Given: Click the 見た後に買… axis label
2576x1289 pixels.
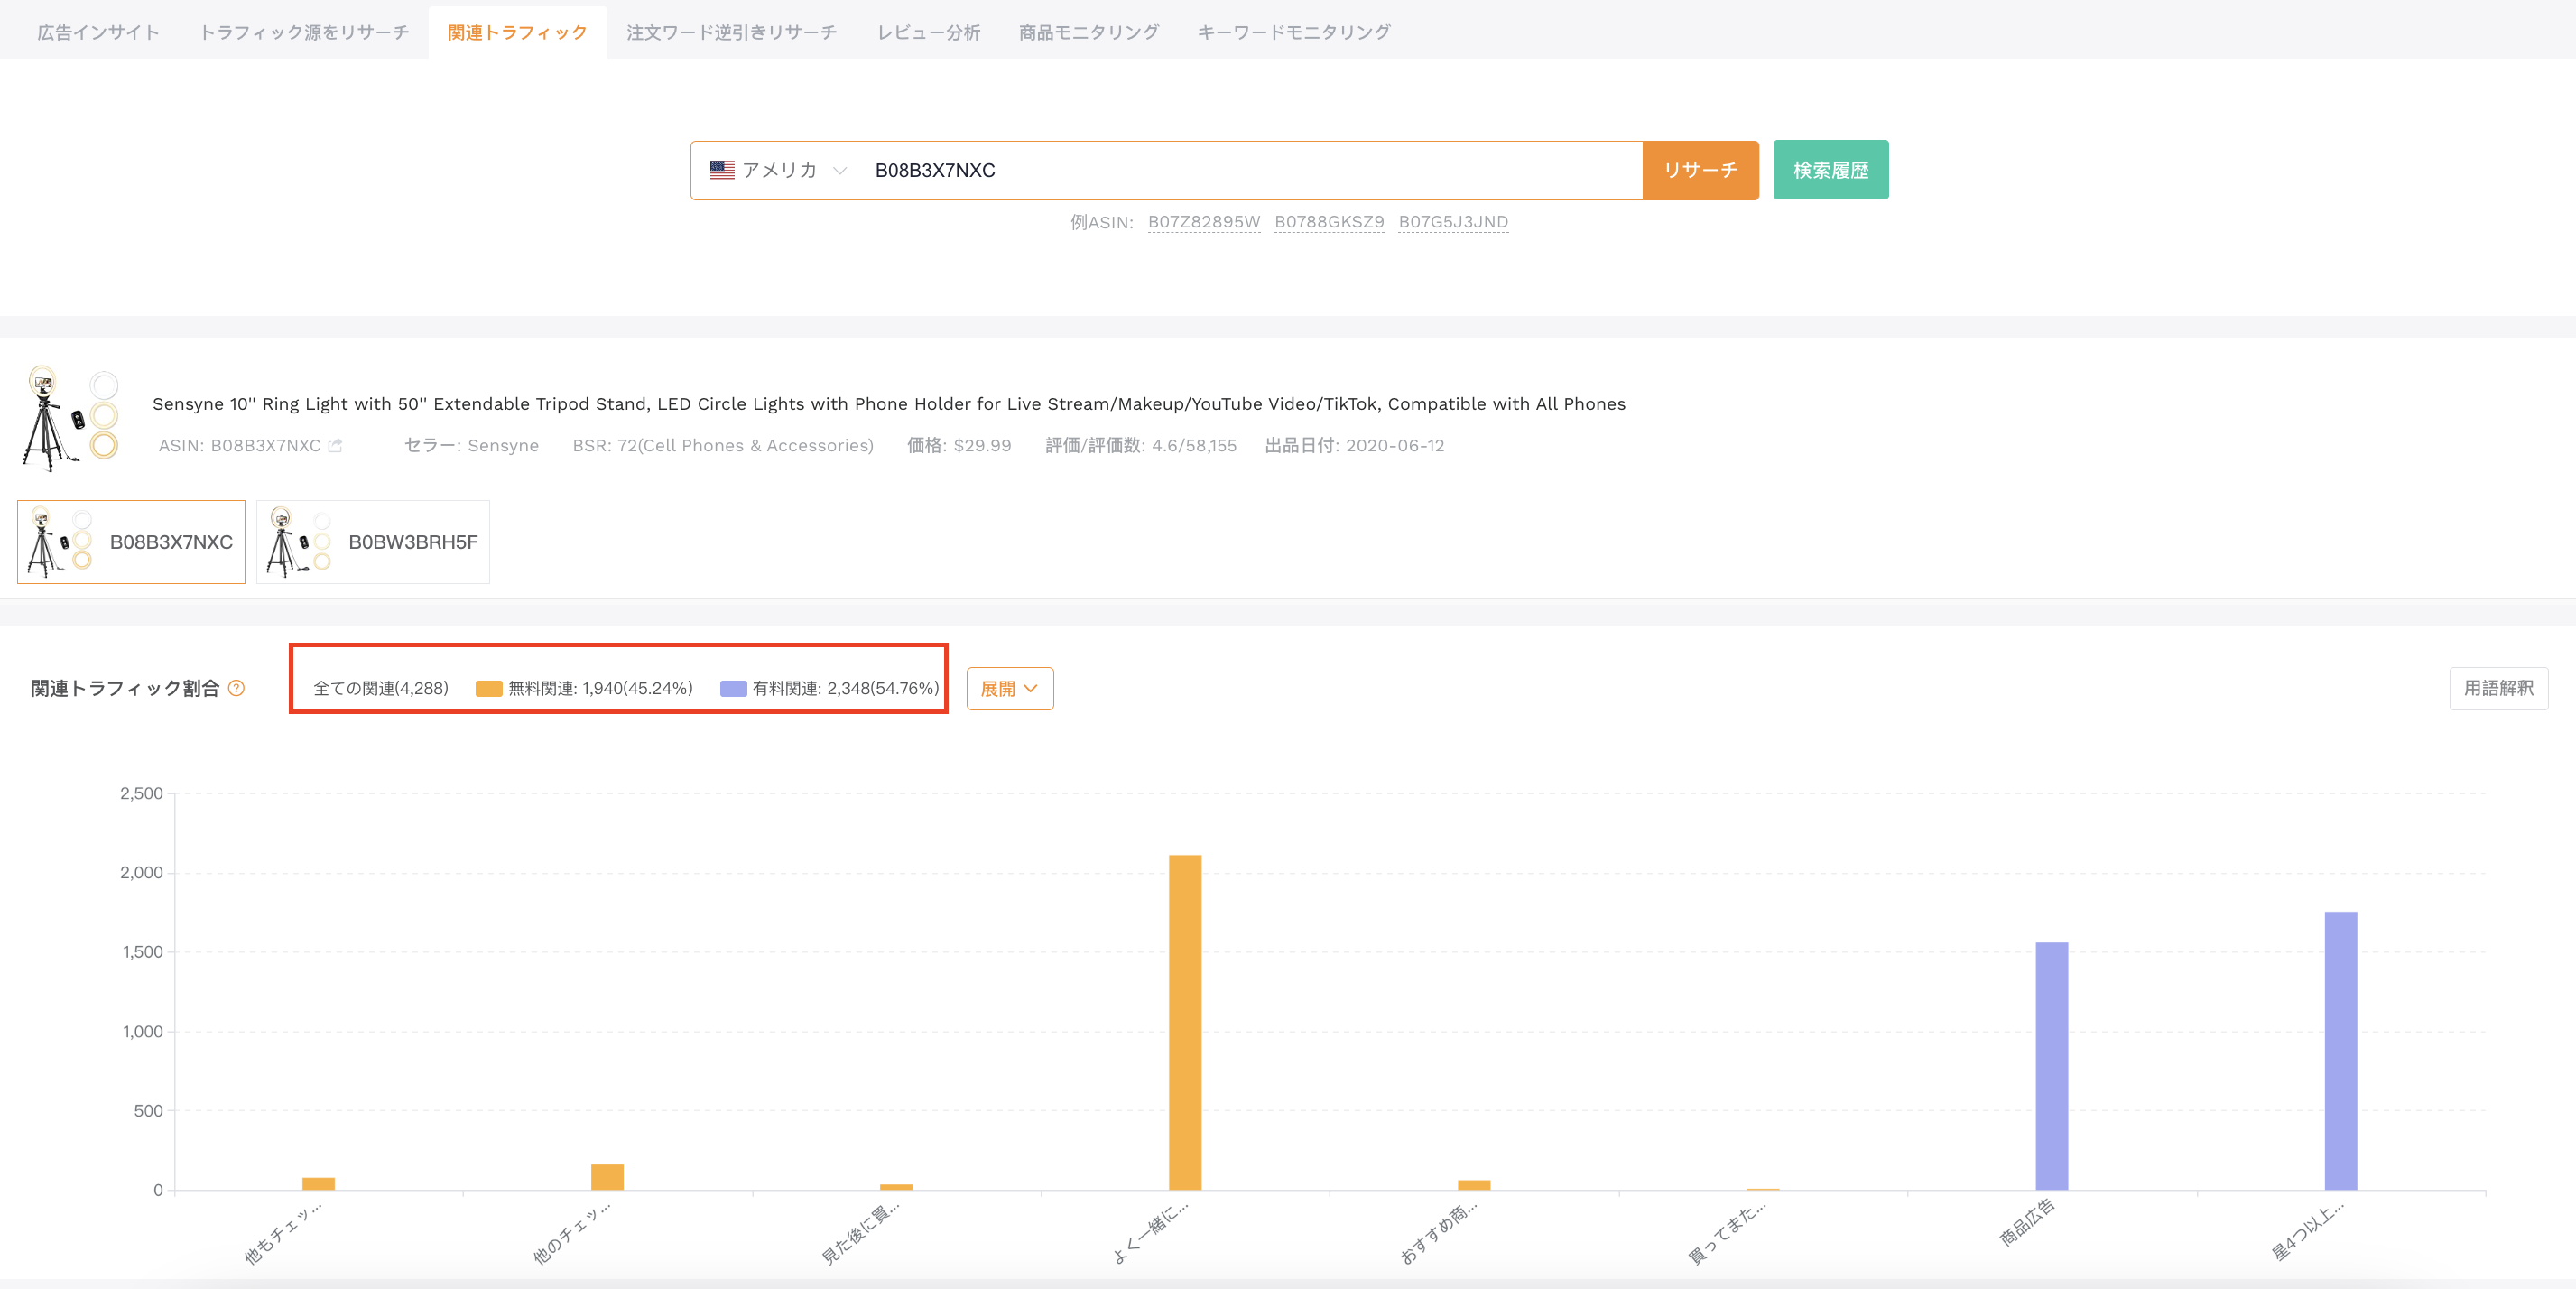Looking at the screenshot, I should click(x=860, y=1233).
